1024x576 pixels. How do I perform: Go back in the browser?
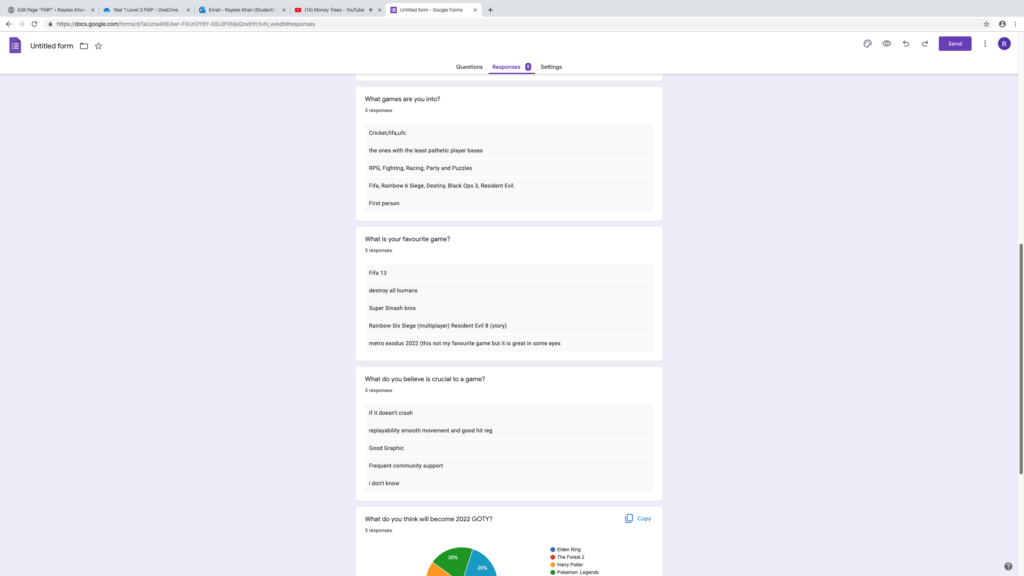[x=8, y=24]
